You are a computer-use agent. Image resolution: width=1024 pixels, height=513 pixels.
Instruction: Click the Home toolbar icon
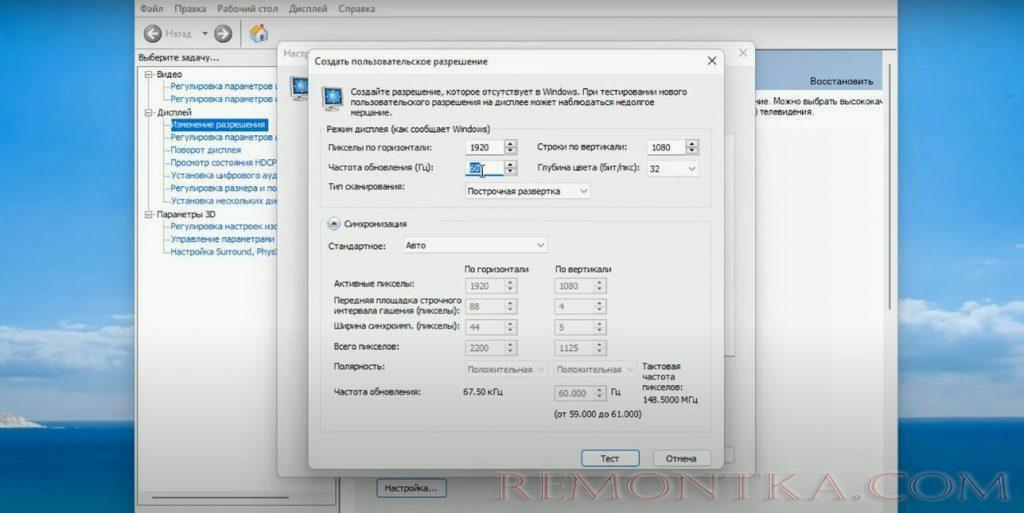point(259,33)
